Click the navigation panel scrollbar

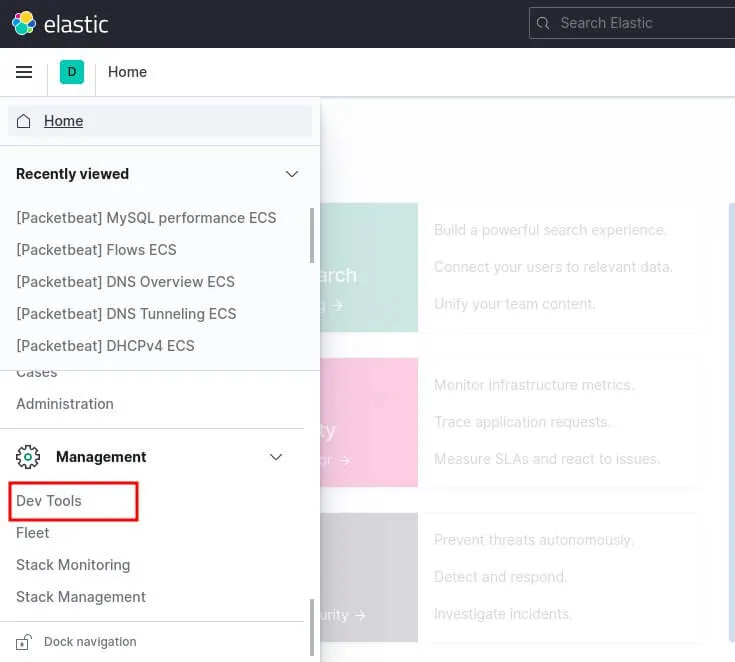(312, 627)
